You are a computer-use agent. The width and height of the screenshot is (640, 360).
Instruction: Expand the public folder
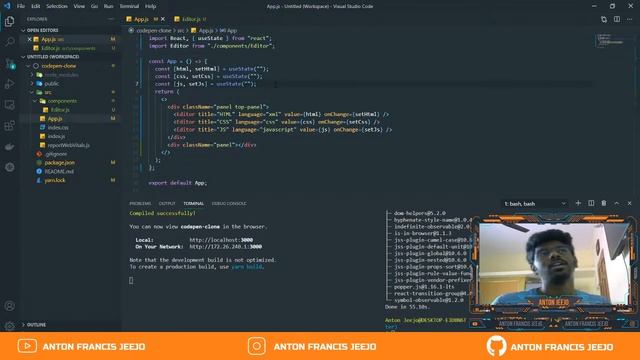point(32,83)
